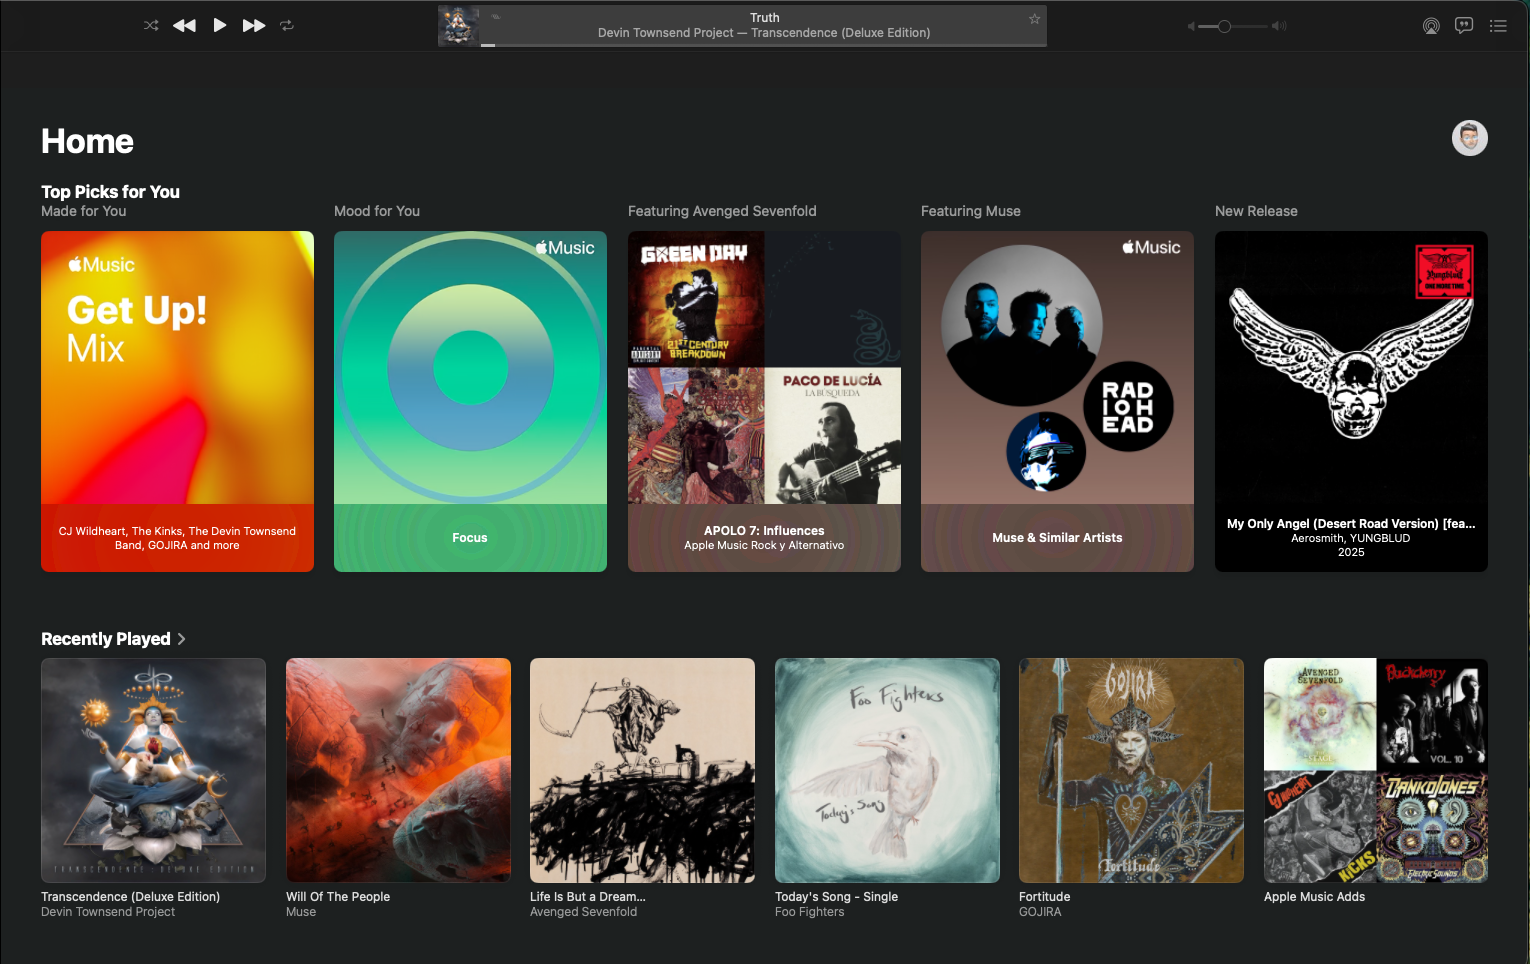Image resolution: width=1530 pixels, height=964 pixels.
Task: Open AirPlay output options
Action: tap(1431, 26)
